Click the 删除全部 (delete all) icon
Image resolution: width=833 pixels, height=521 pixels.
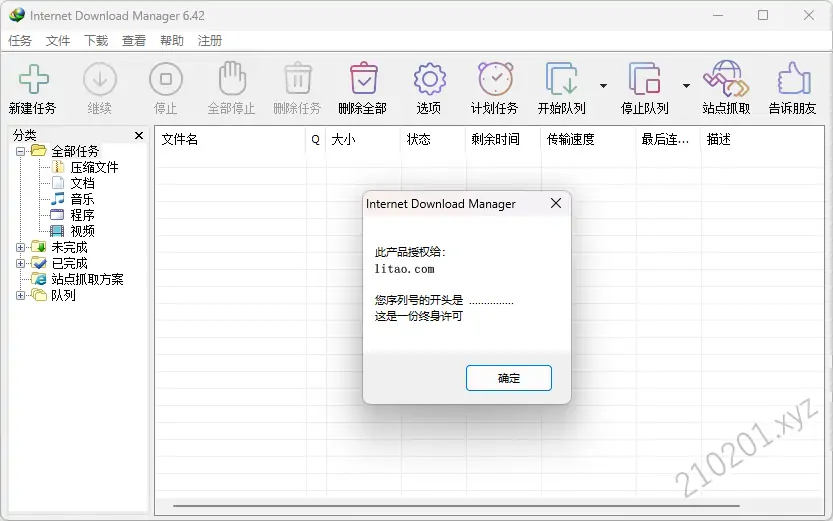click(x=363, y=79)
